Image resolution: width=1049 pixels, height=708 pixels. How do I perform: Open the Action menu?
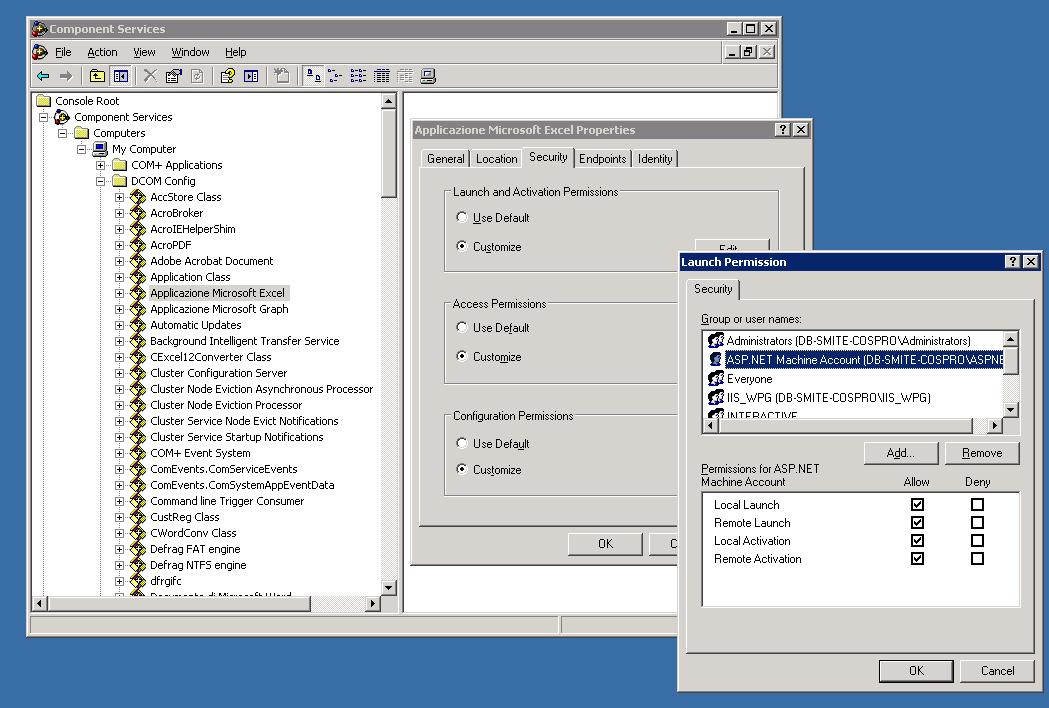102,52
